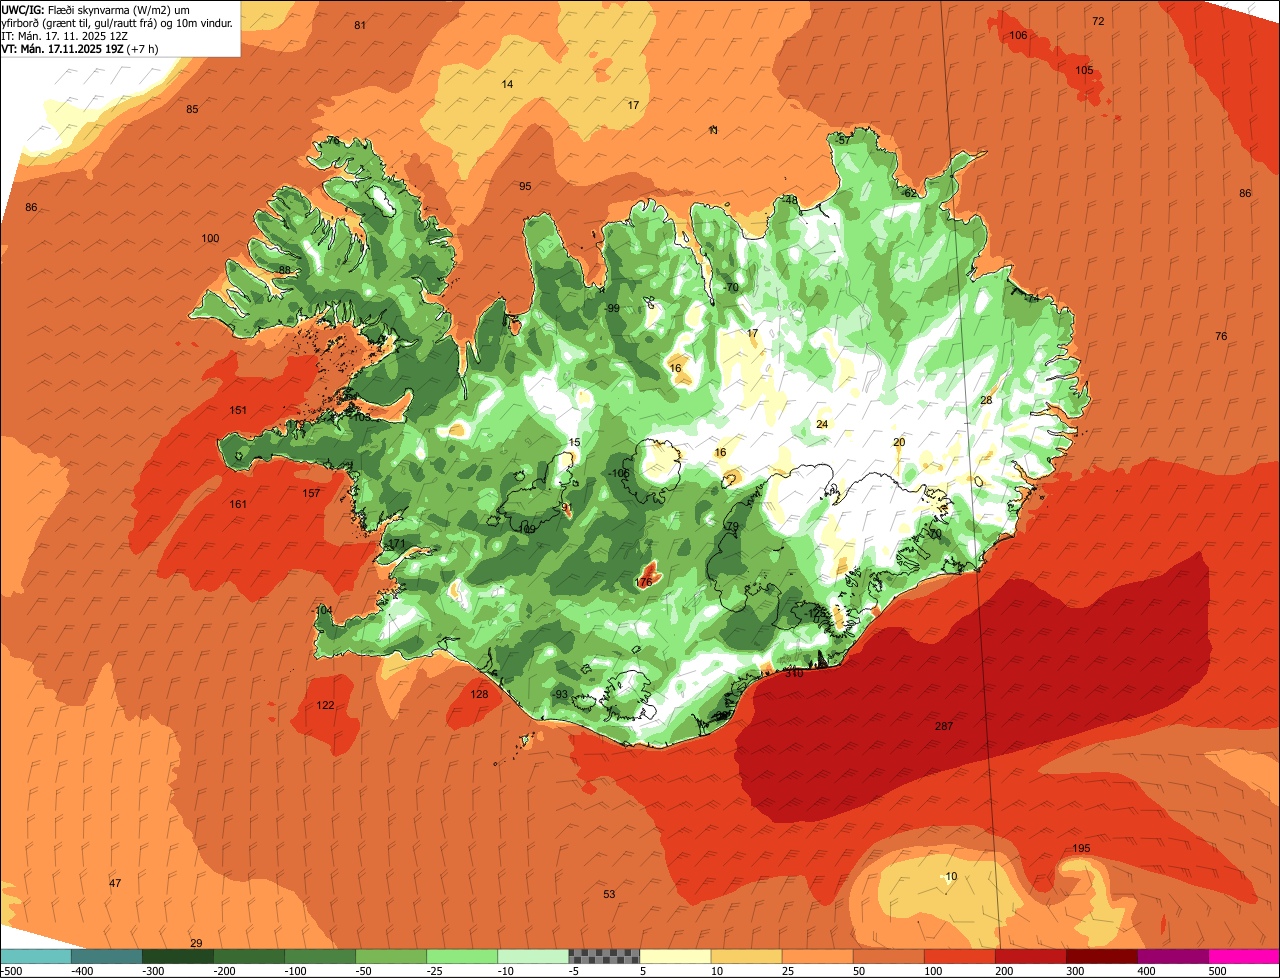The width and height of the screenshot is (1280, 978).
Task: Click the map value 310 on the south coast
Action: [794, 673]
